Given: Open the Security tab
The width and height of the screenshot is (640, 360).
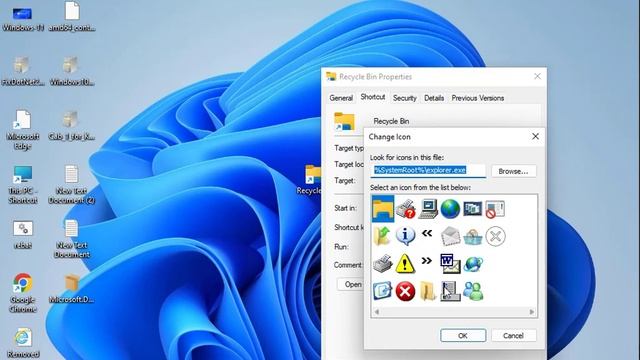Looking at the screenshot, I should [404, 98].
